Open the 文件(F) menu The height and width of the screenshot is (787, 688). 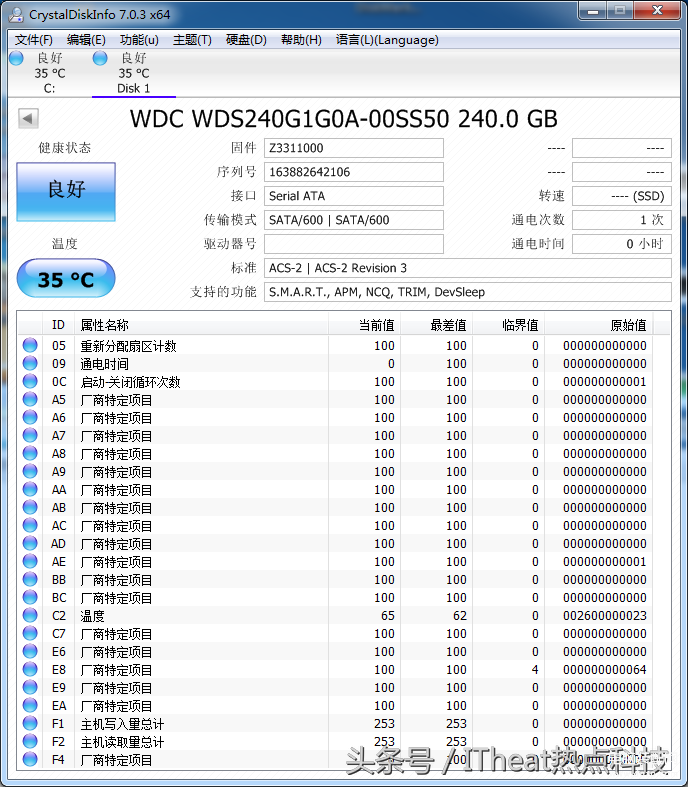(34, 40)
